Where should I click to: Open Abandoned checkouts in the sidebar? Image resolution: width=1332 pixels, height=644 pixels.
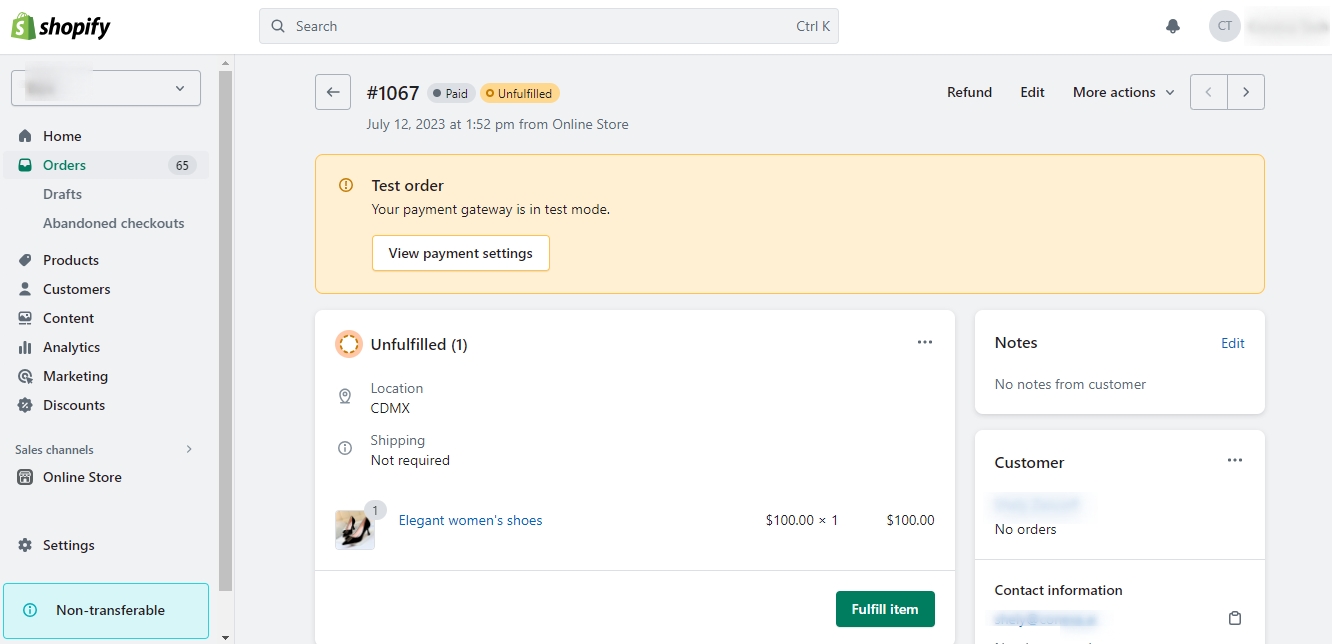click(113, 223)
